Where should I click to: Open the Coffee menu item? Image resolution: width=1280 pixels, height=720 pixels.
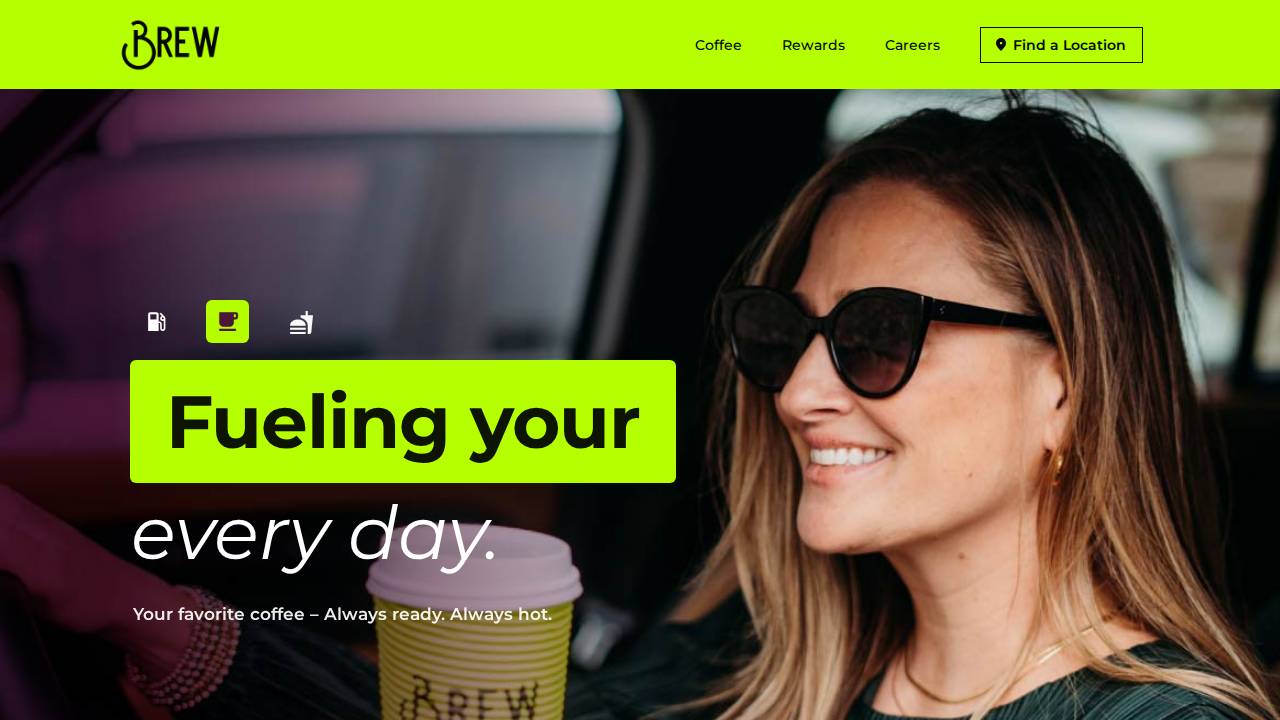tap(718, 45)
